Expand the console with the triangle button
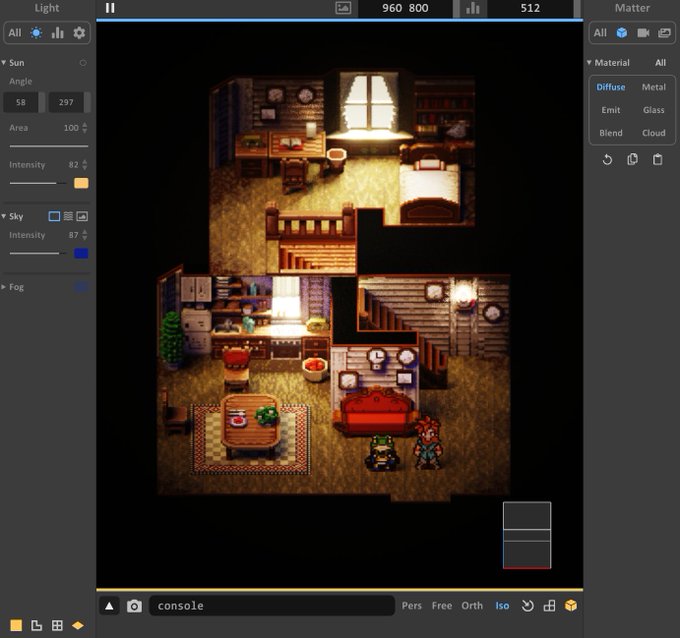Viewport: 680px width, 638px height. pyautogui.click(x=109, y=606)
